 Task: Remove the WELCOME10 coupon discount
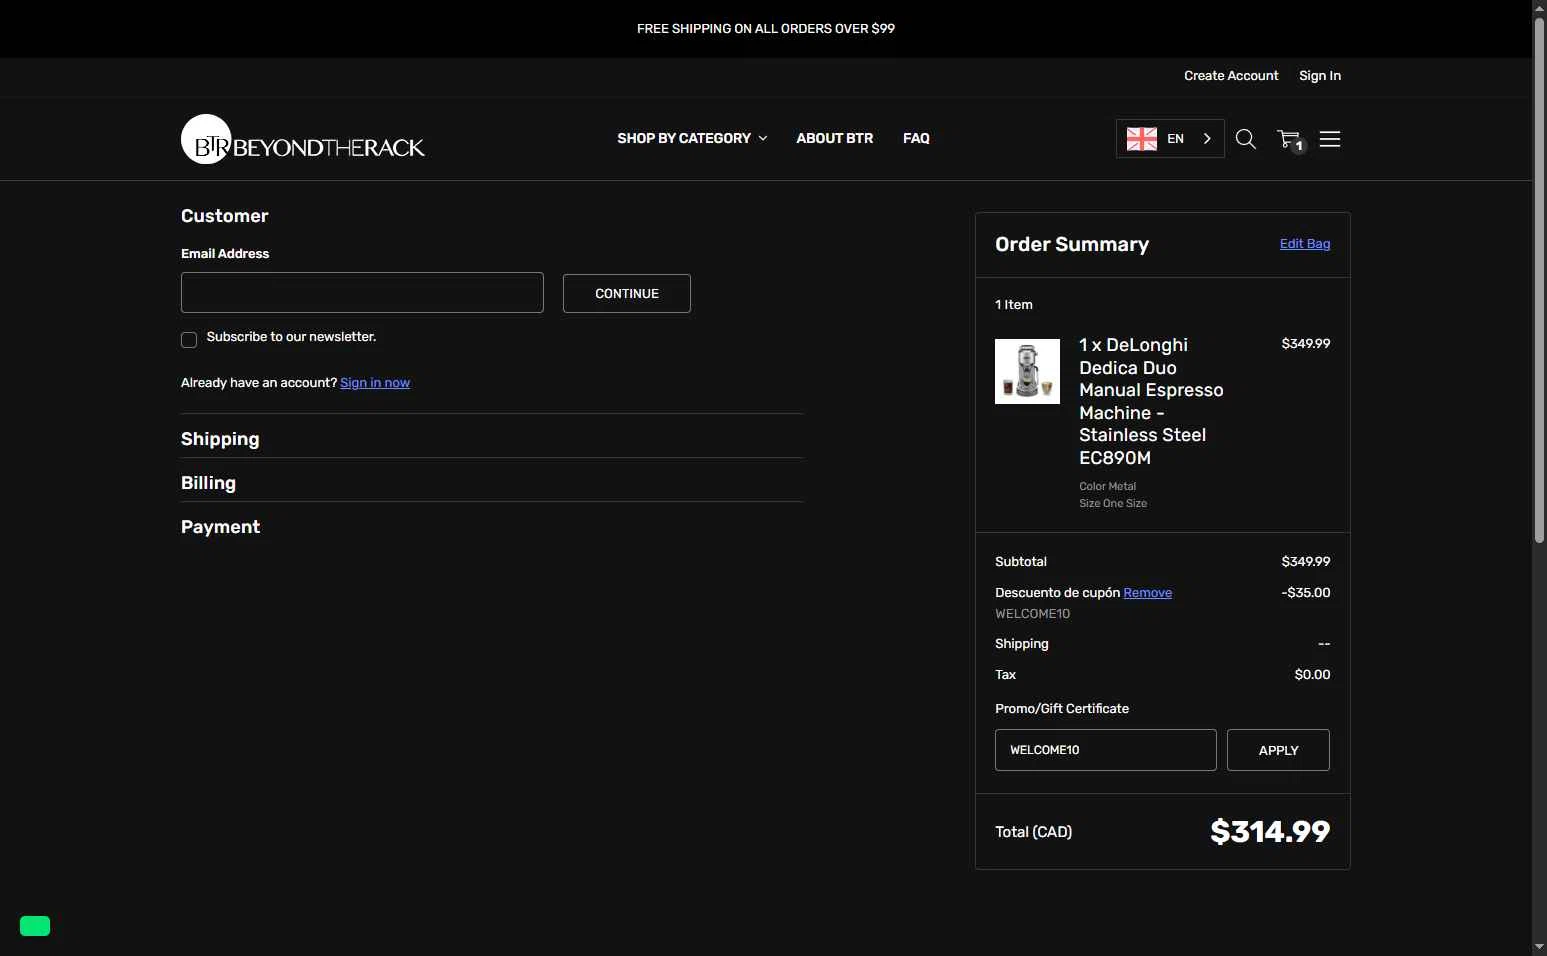click(1147, 593)
